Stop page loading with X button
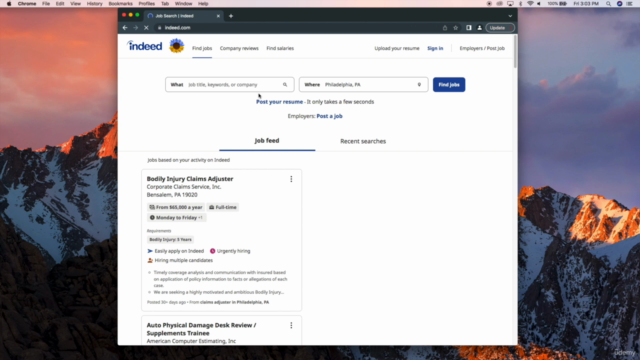 146,28
